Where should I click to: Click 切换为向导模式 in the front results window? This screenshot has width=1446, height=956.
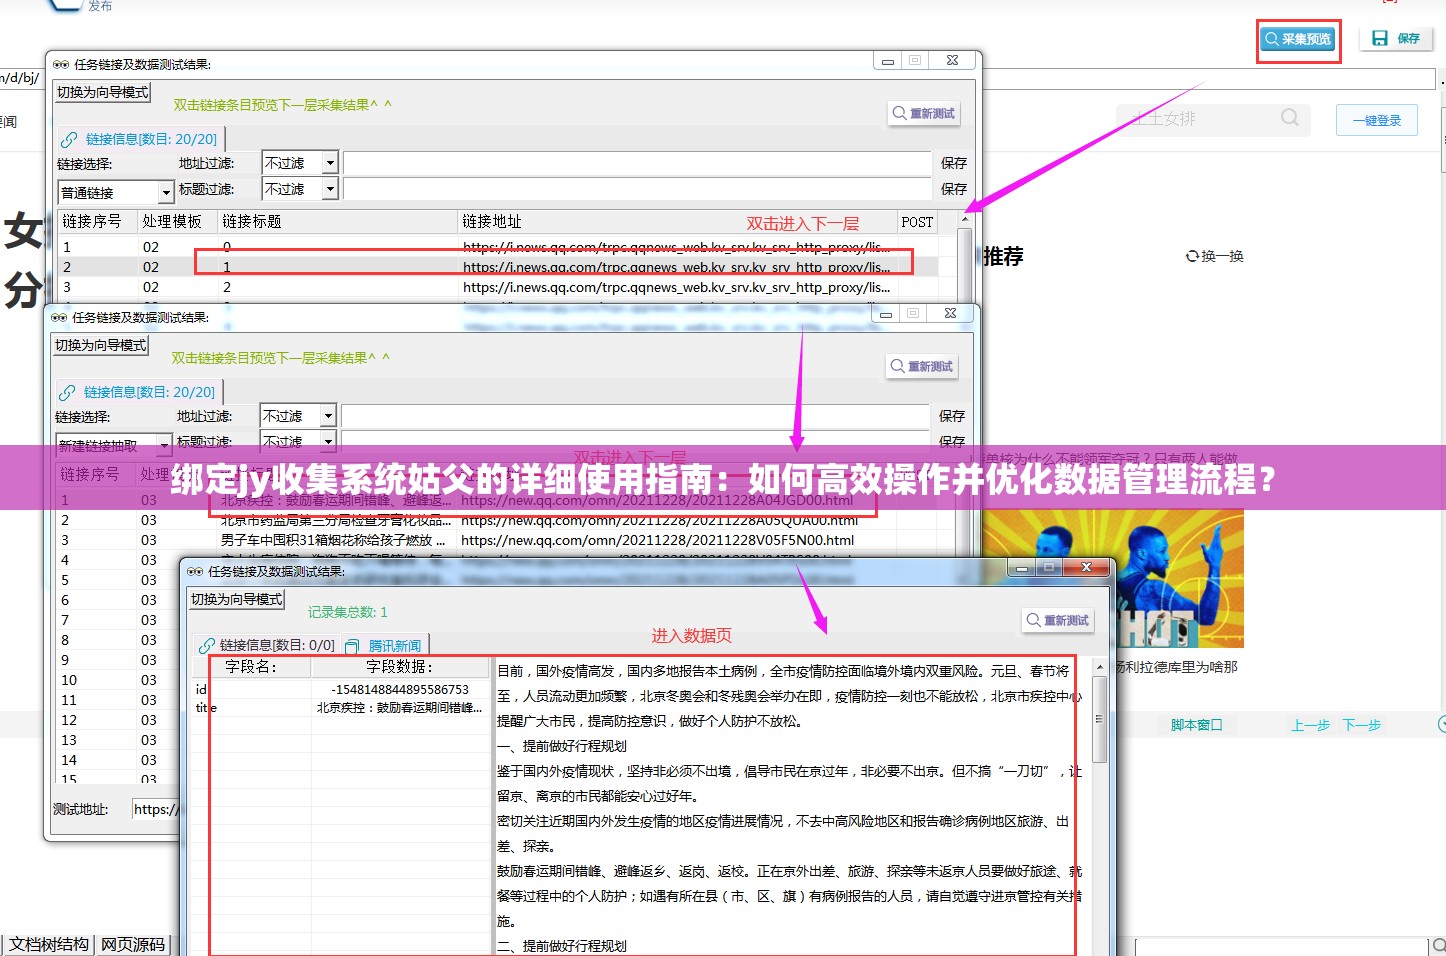[x=236, y=599]
